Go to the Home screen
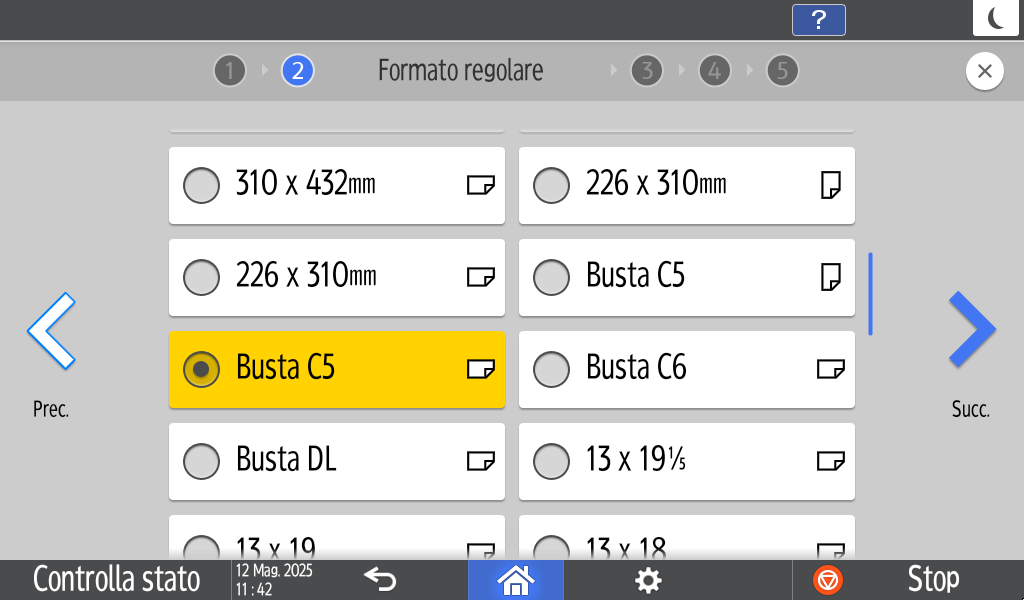The height and width of the screenshot is (600, 1024). (515, 580)
